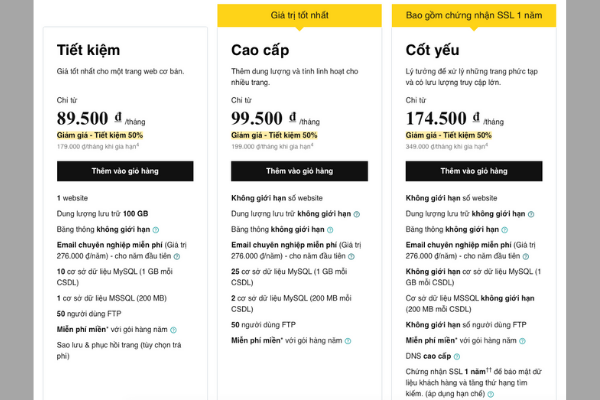
Task: Click free domain help icon in Cao cấp
Action: [348, 341]
